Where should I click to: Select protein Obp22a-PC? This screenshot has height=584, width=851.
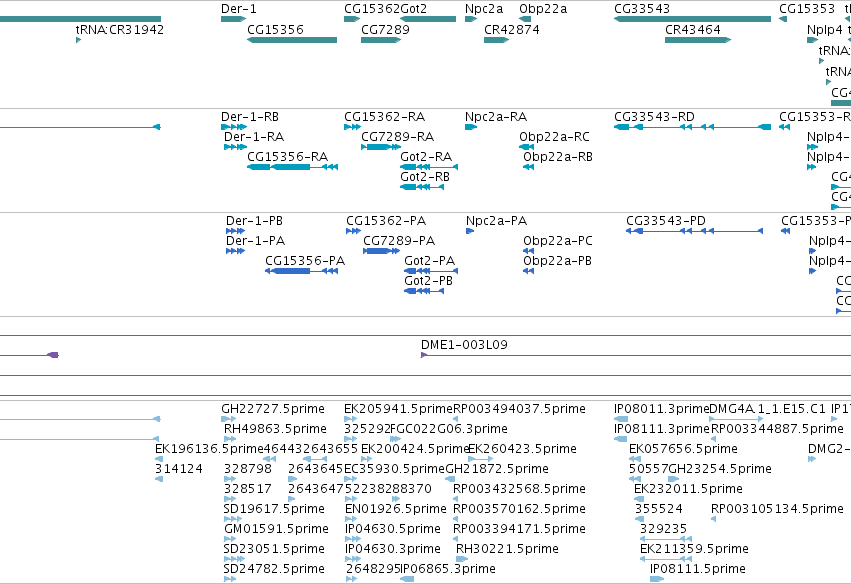pos(529,251)
